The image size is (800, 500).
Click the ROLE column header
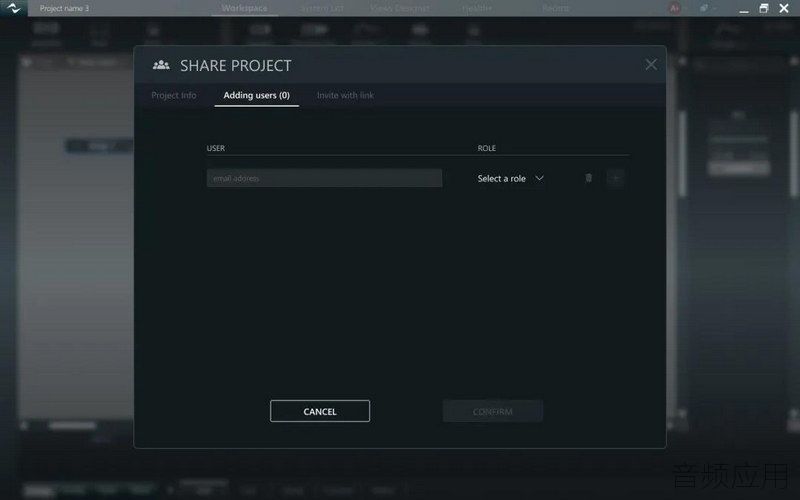coord(487,148)
